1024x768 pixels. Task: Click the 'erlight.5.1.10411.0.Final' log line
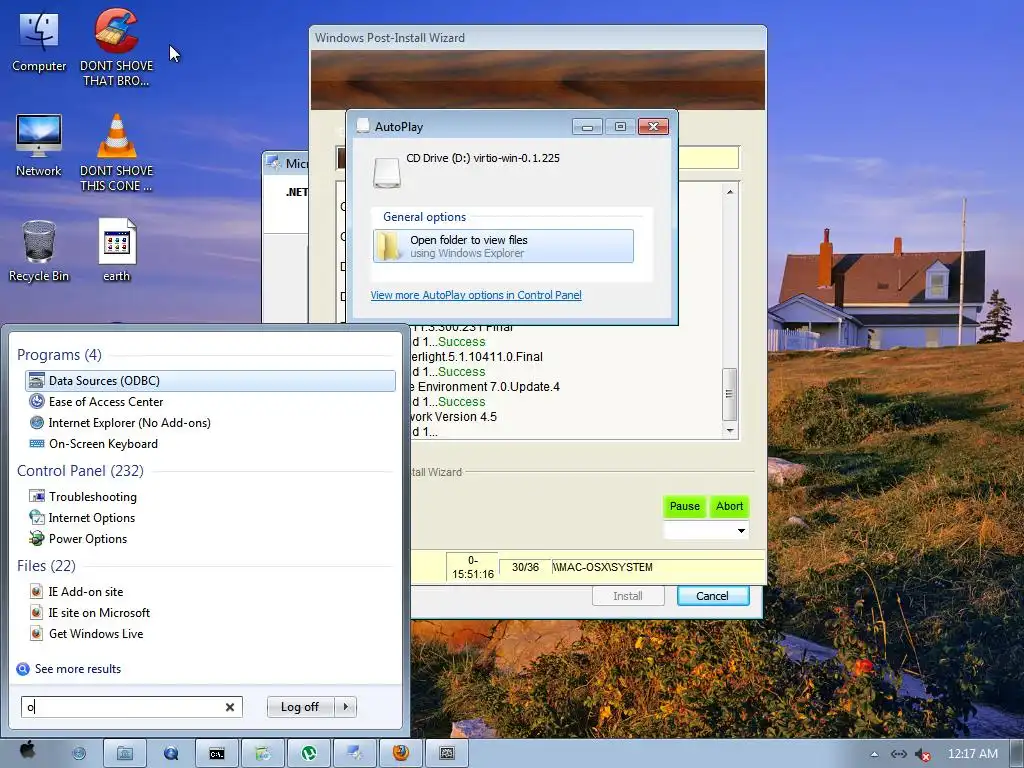click(x=477, y=357)
